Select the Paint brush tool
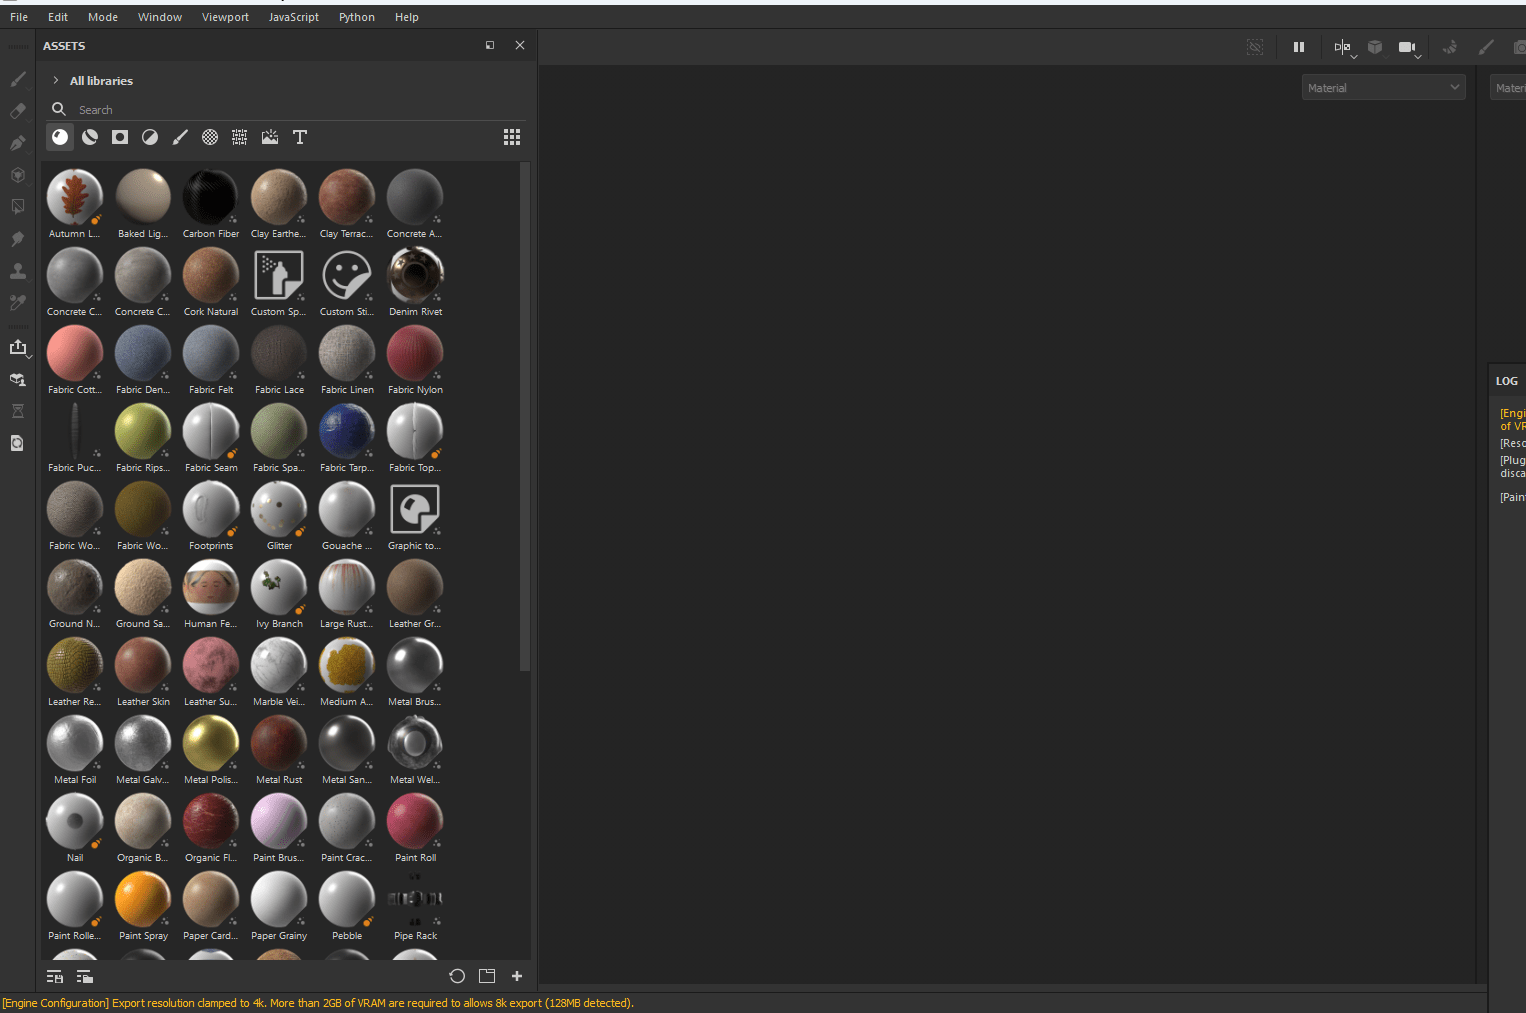Image resolution: width=1526 pixels, height=1013 pixels. click(x=17, y=81)
